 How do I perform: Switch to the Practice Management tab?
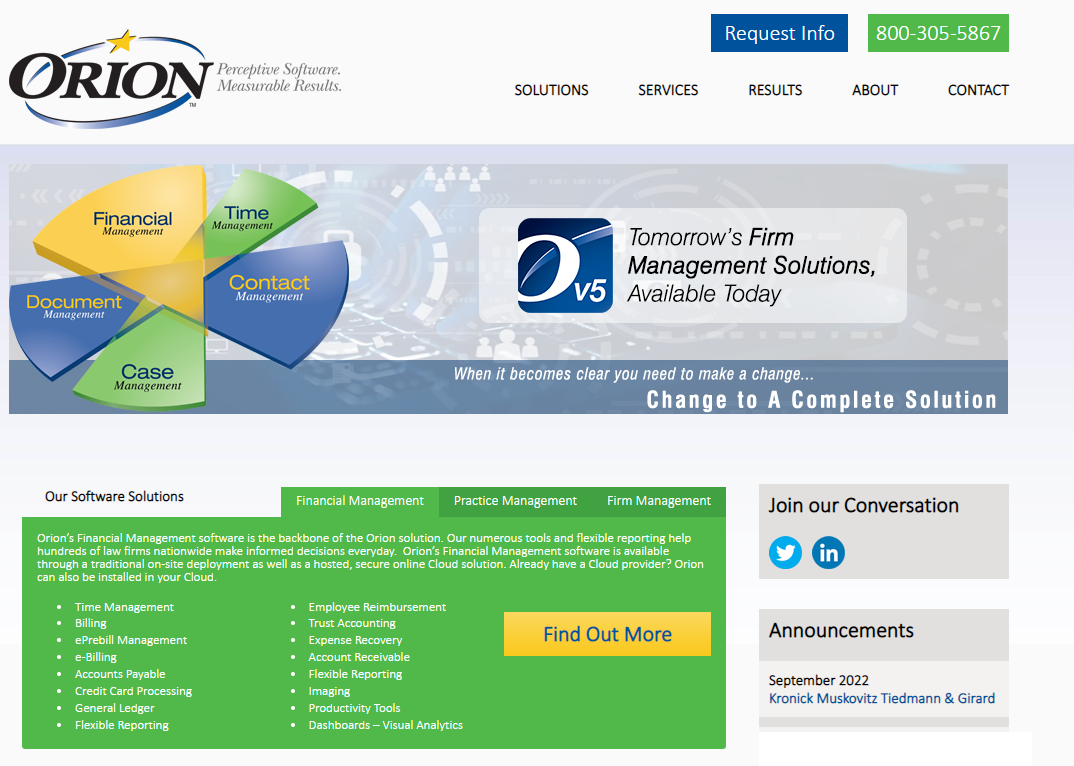(515, 501)
